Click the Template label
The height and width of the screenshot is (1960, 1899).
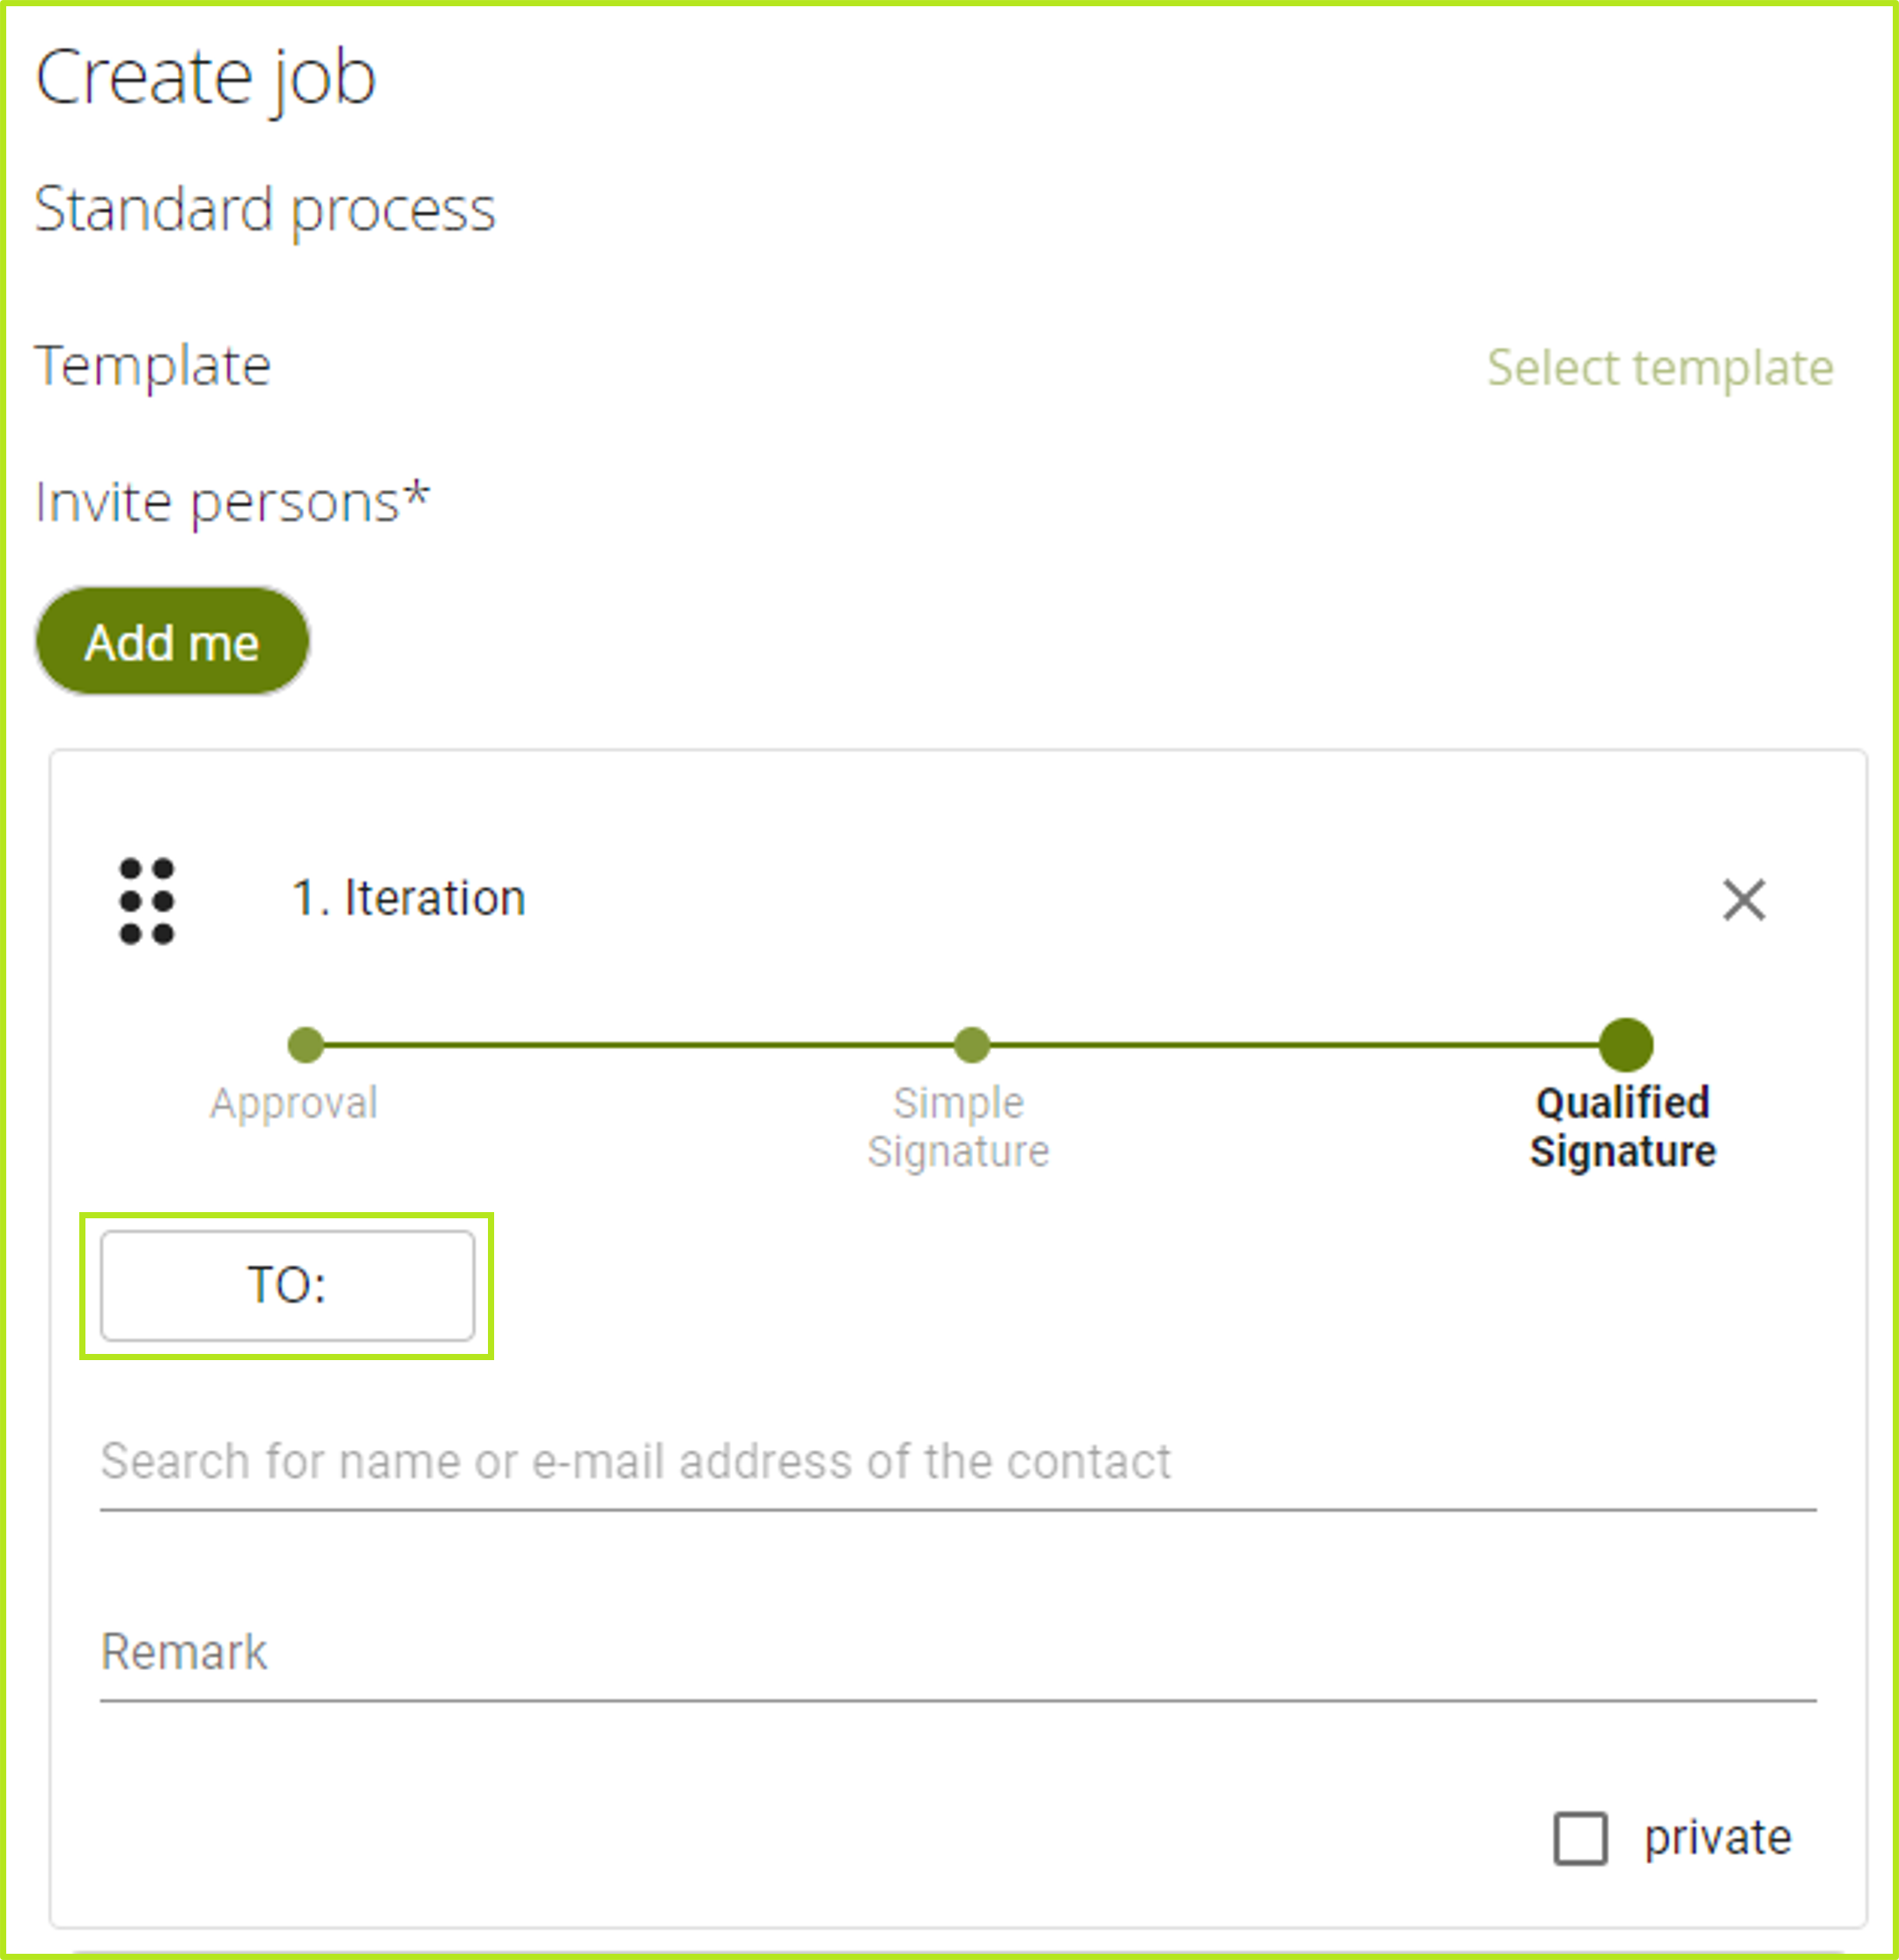[x=153, y=365]
